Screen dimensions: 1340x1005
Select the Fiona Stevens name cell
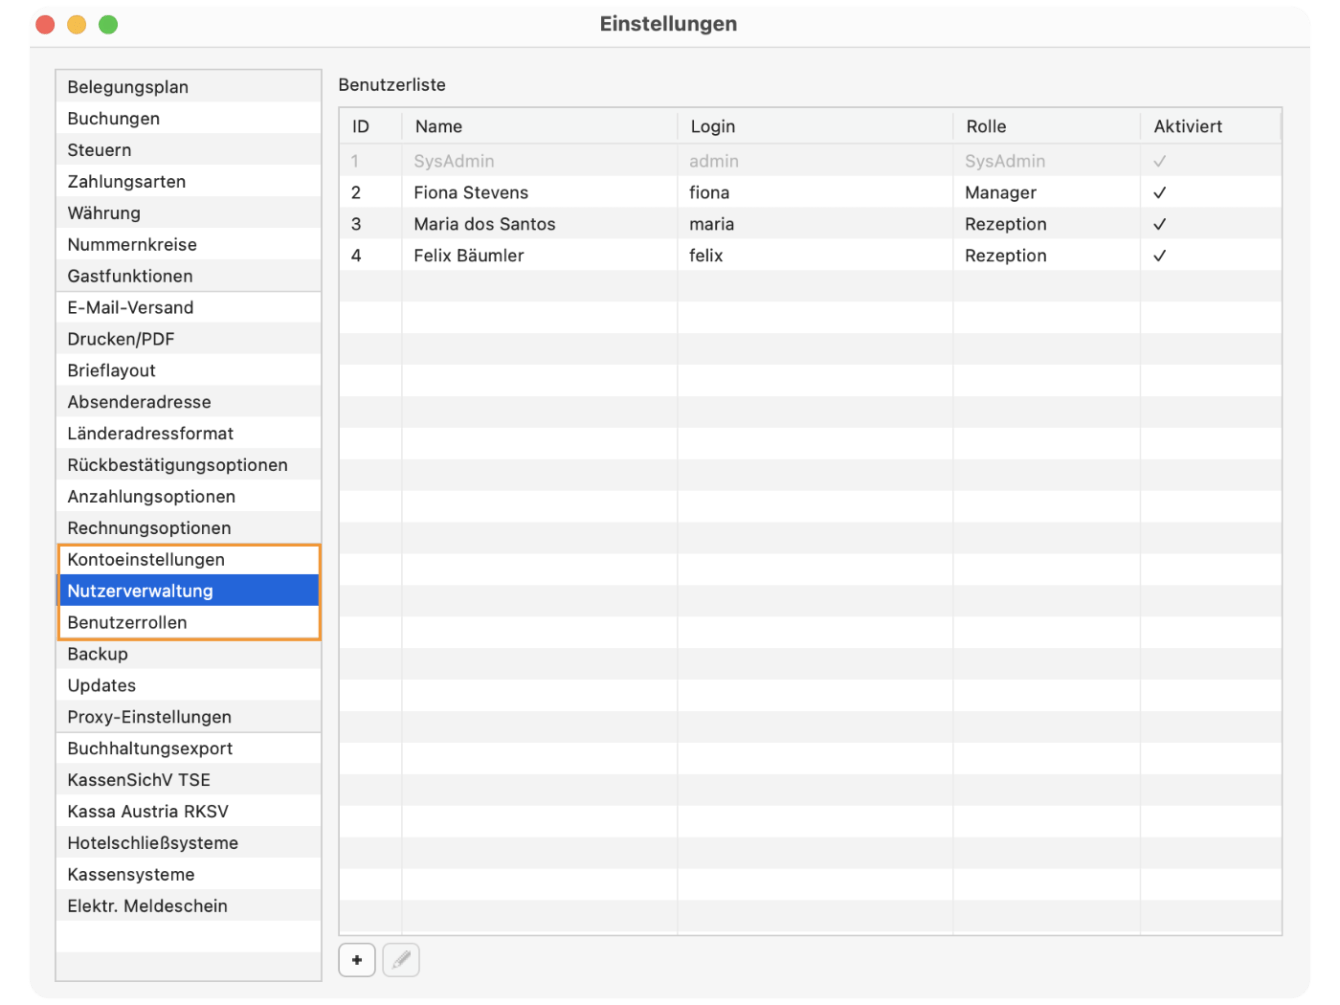540,193
